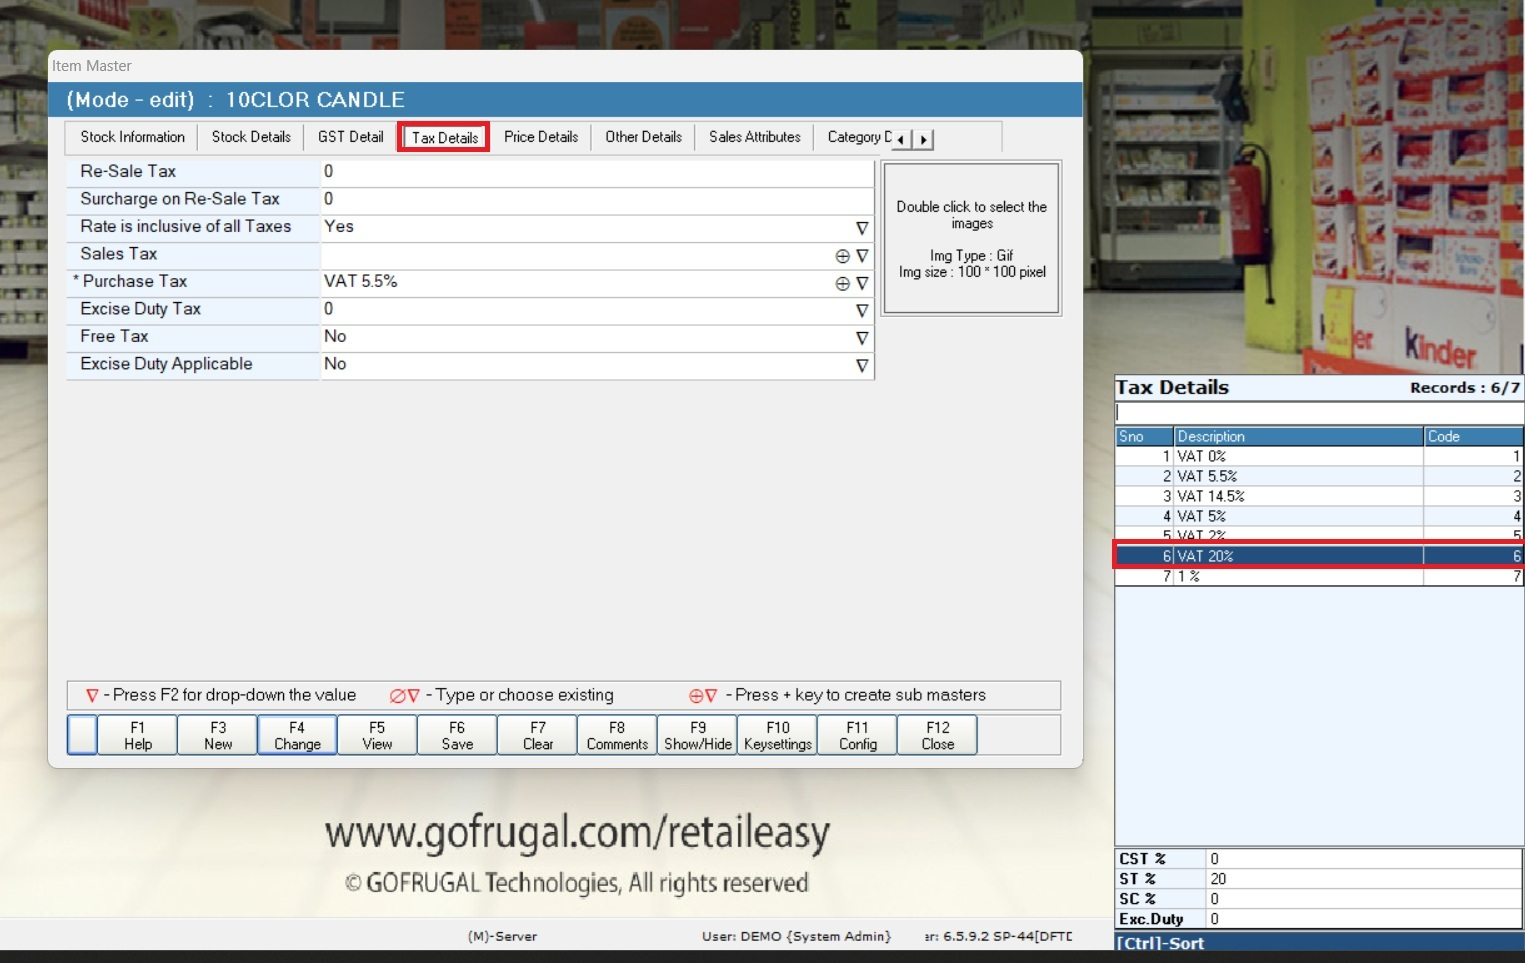
Task: Click the F4 Change button
Action: point(297,735)
